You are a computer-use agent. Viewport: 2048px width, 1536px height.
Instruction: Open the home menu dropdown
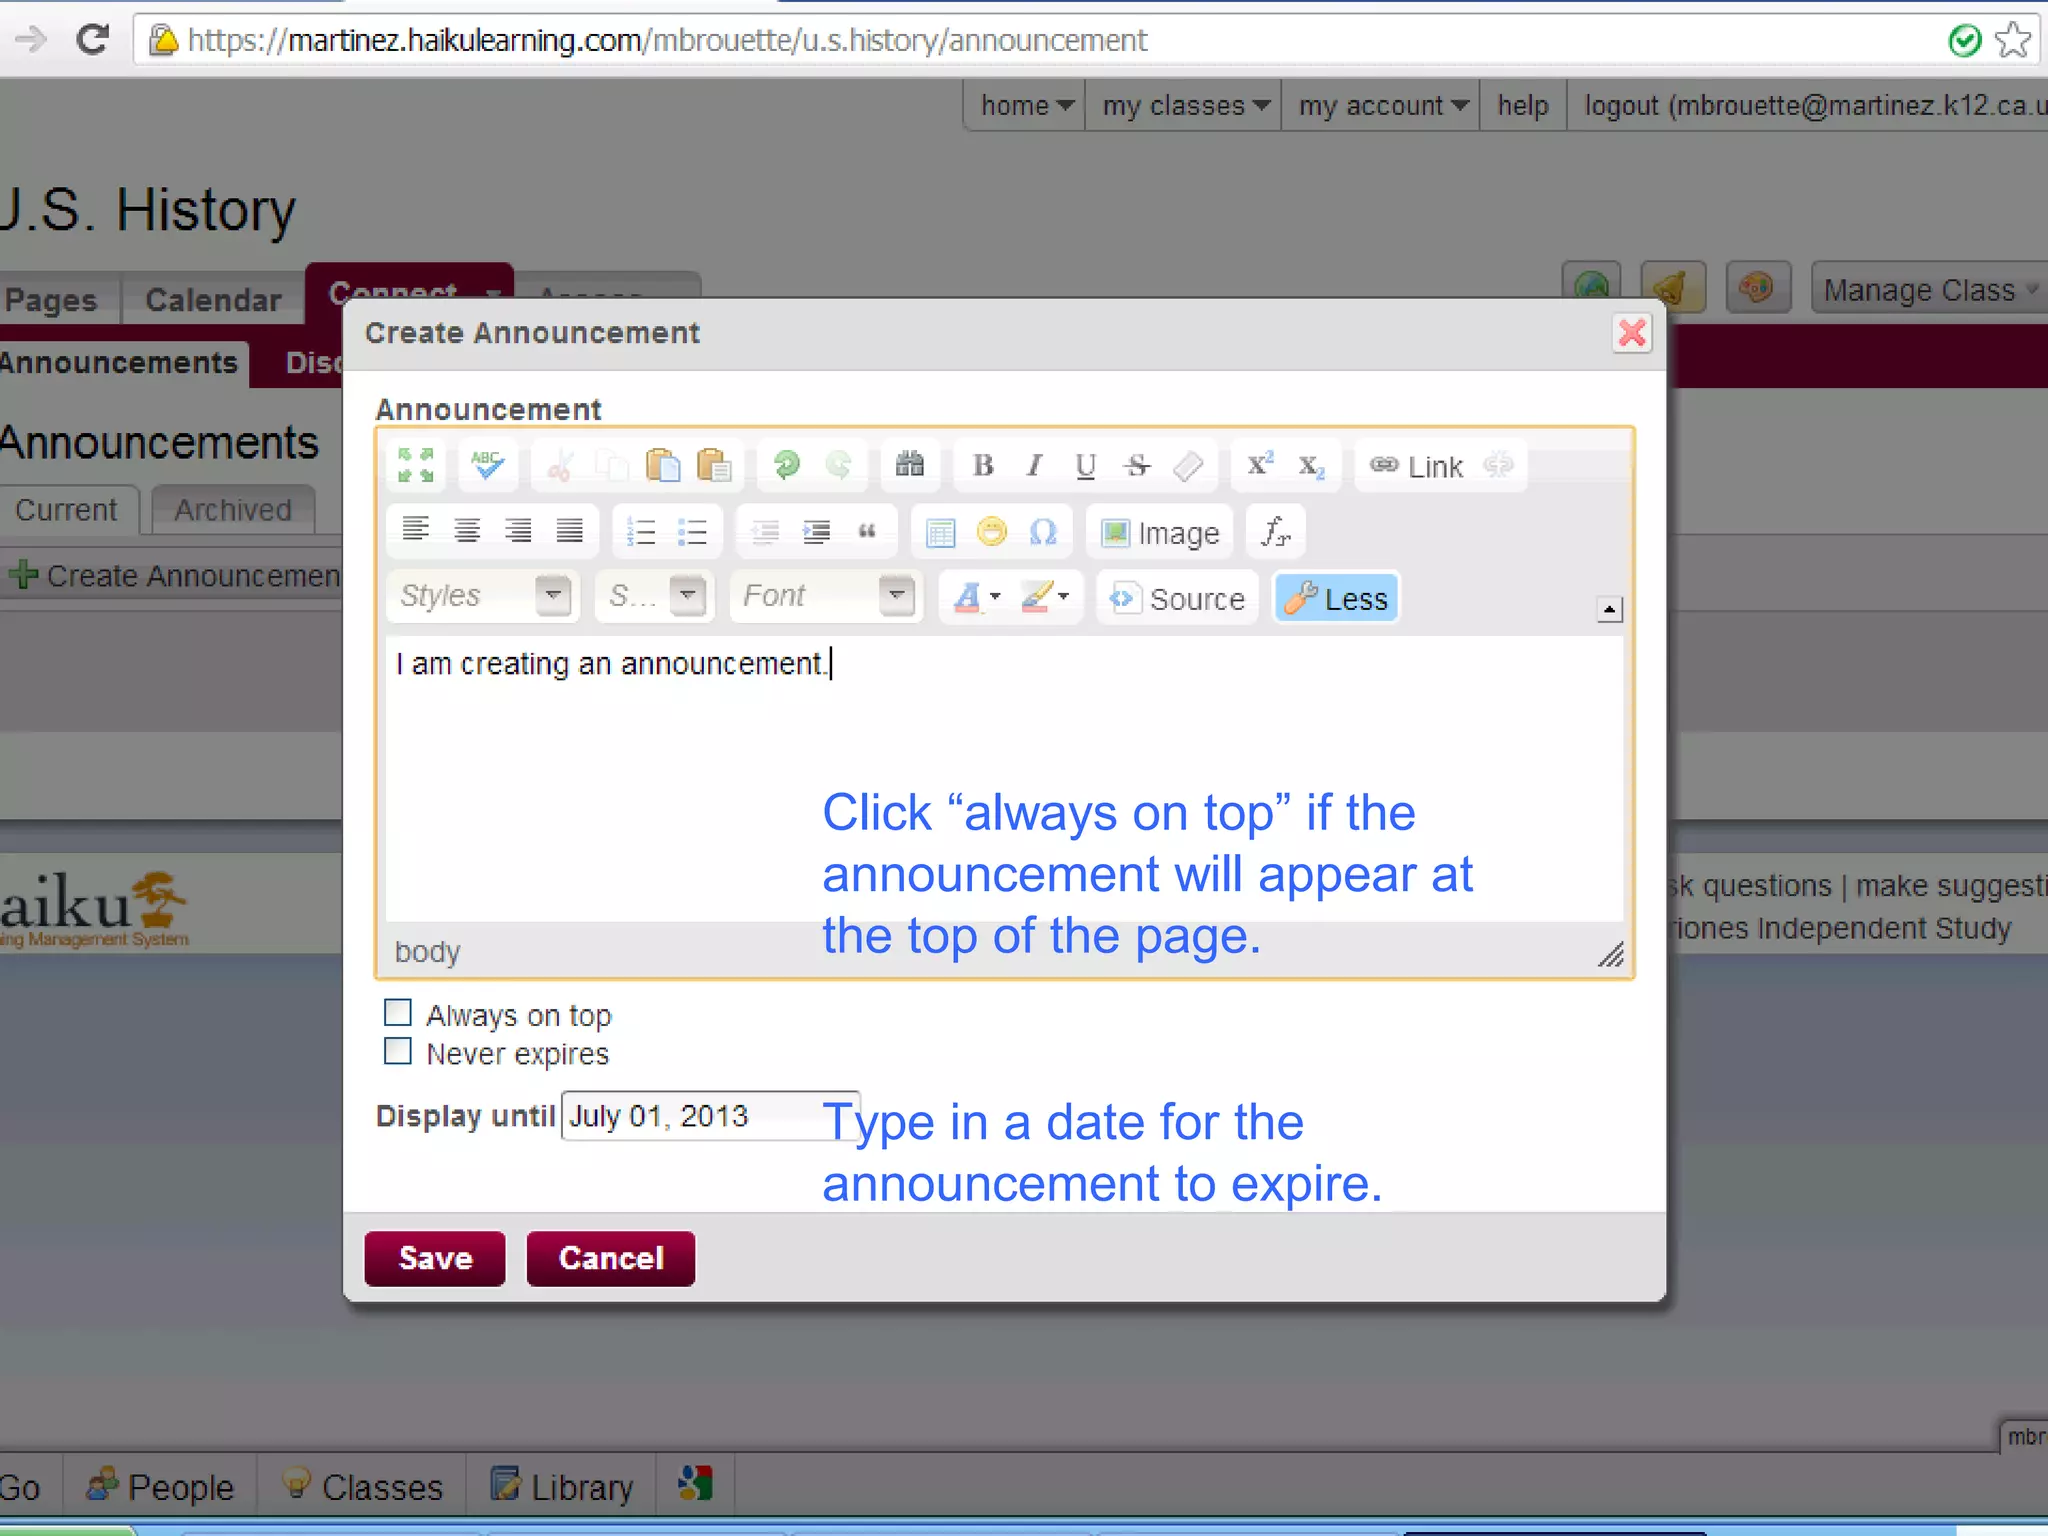[x=1027, y=105]
